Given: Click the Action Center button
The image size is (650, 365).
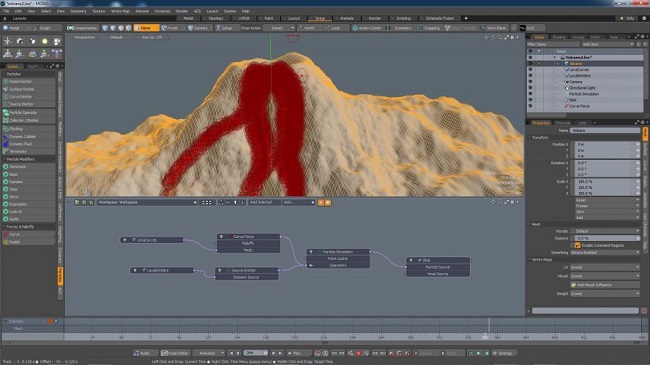Looking at the screenshot, I should [x=367, y=28].
